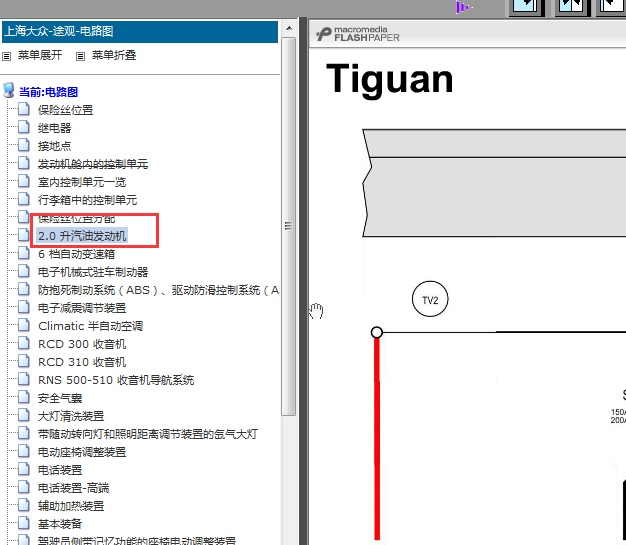Click document icon beside 安全气囊
The width and height of the screenshot is (626, 545).
pos(24,396)
